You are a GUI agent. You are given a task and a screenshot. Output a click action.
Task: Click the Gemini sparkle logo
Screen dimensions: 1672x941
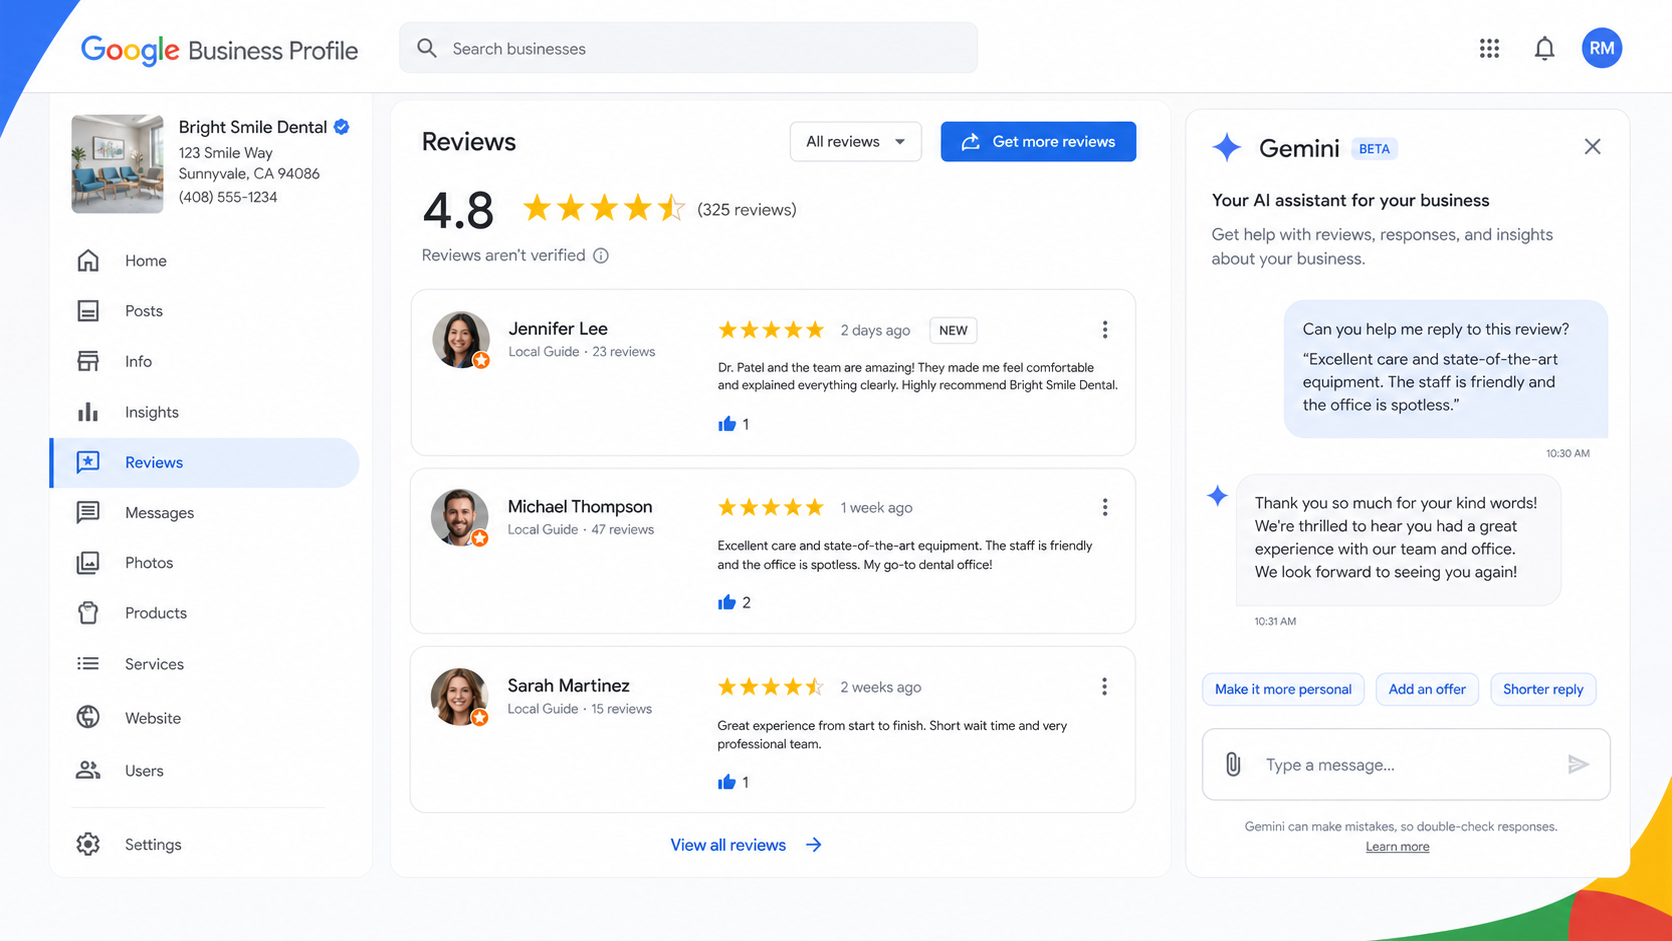1227,147
